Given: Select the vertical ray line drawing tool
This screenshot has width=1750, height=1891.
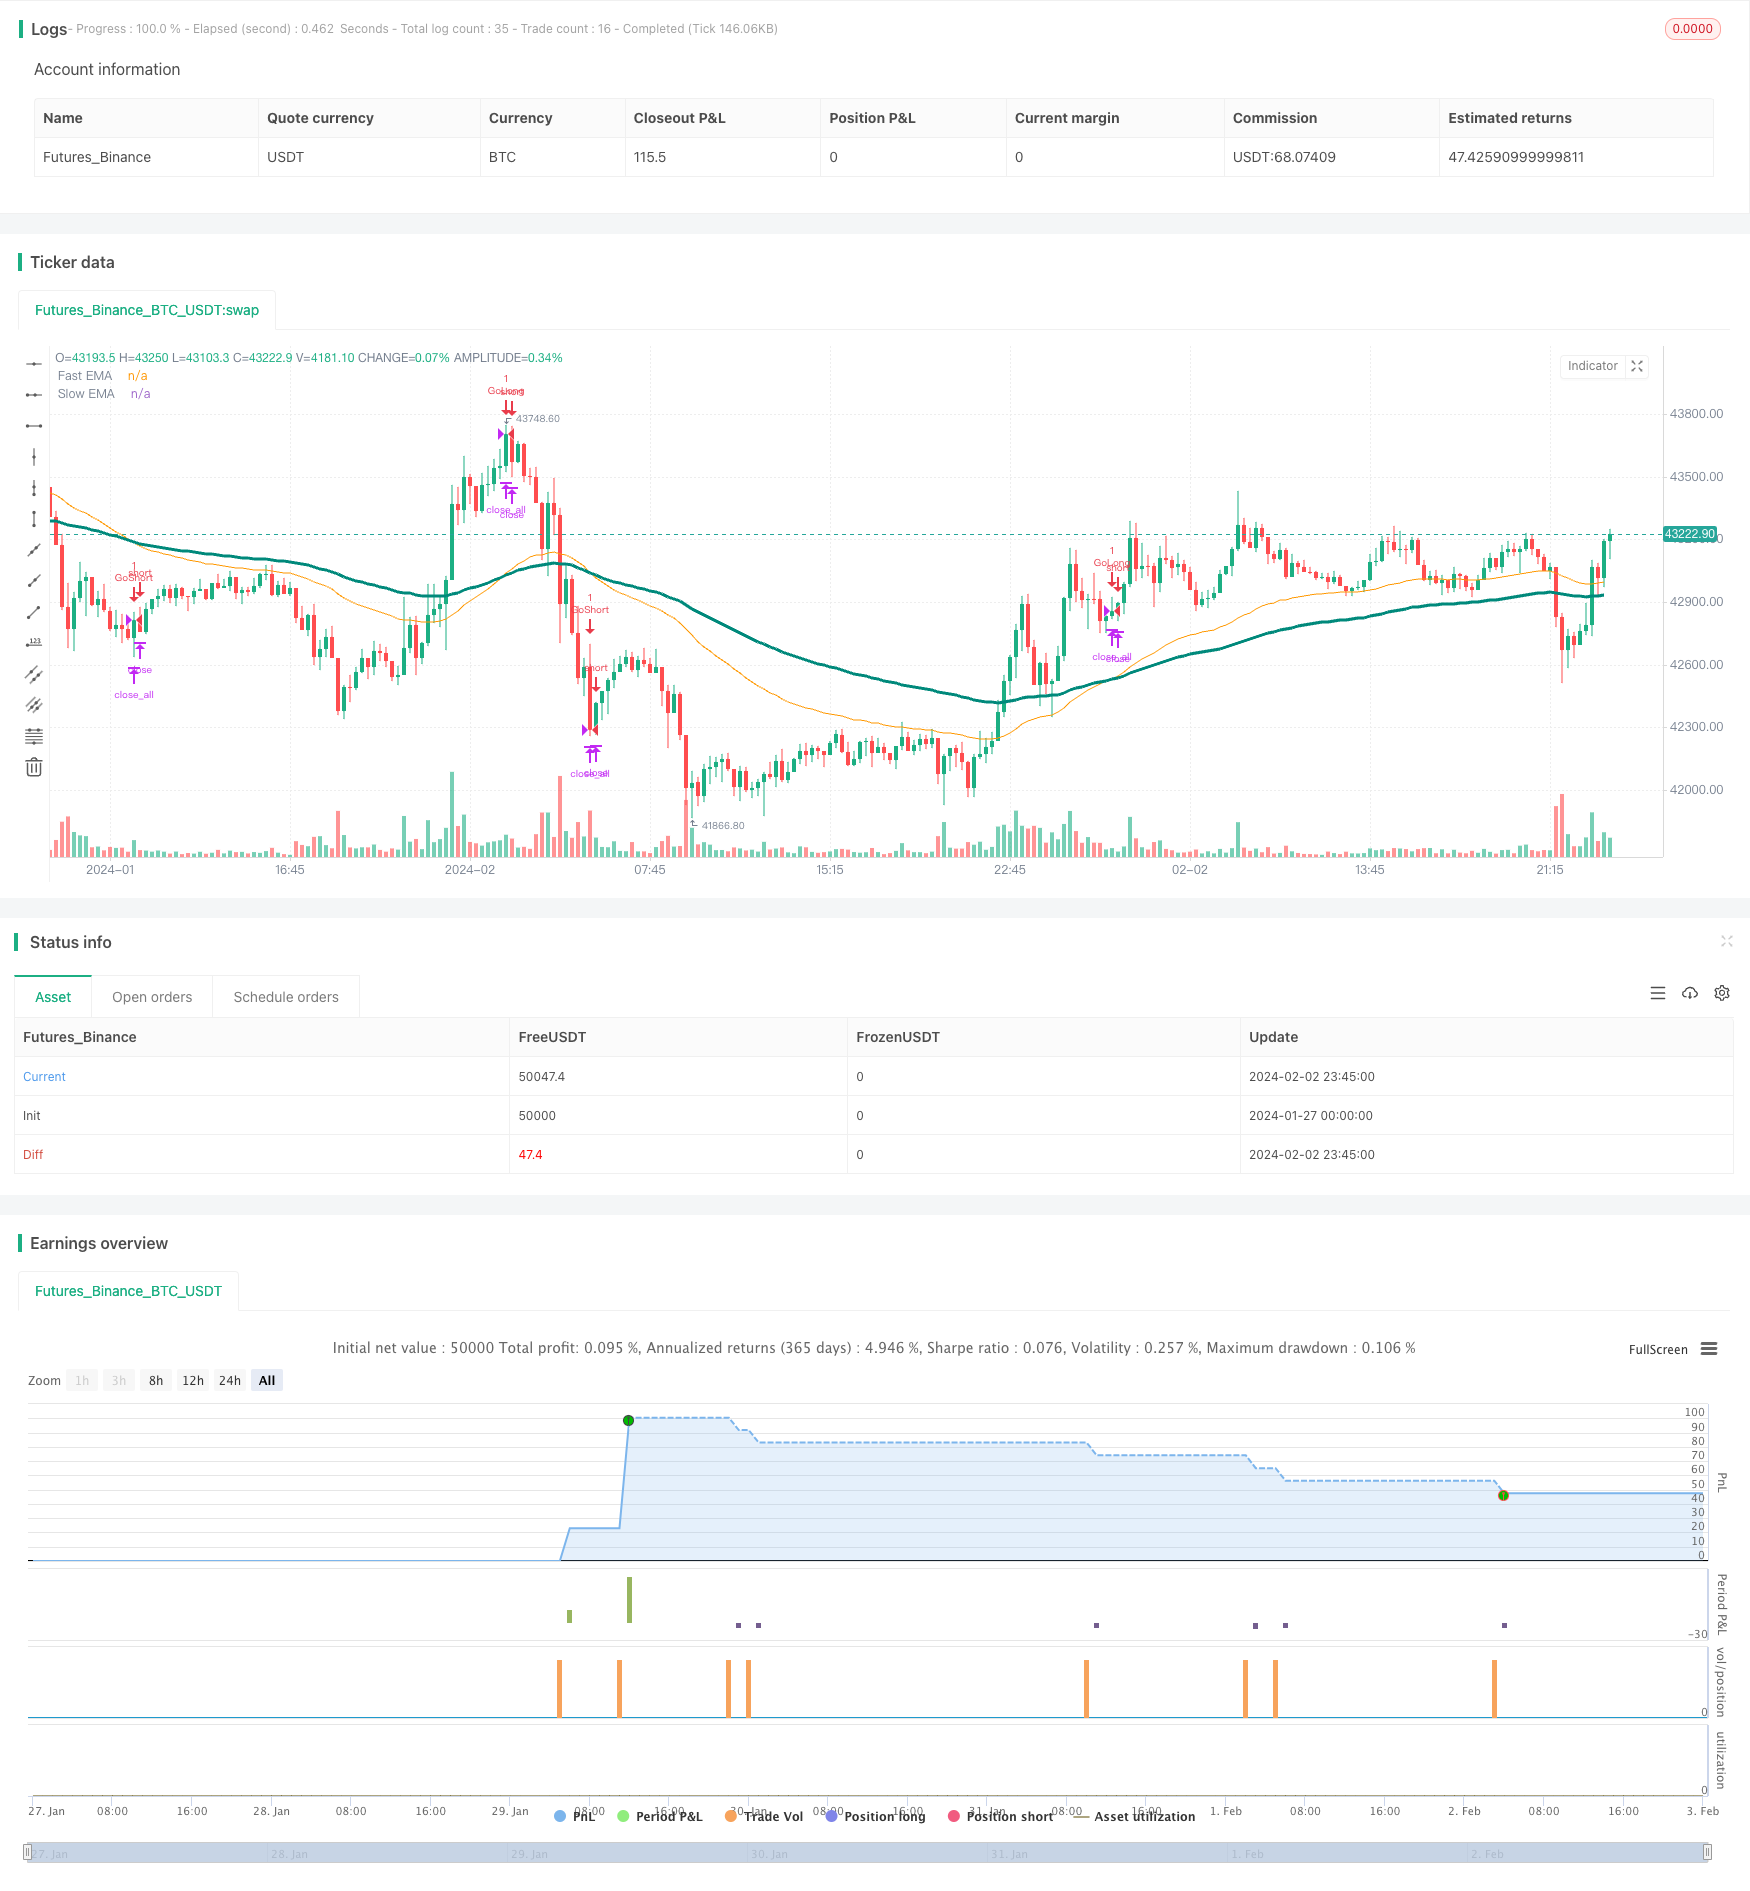Looking at the screenshot, I should coord(34,488).
